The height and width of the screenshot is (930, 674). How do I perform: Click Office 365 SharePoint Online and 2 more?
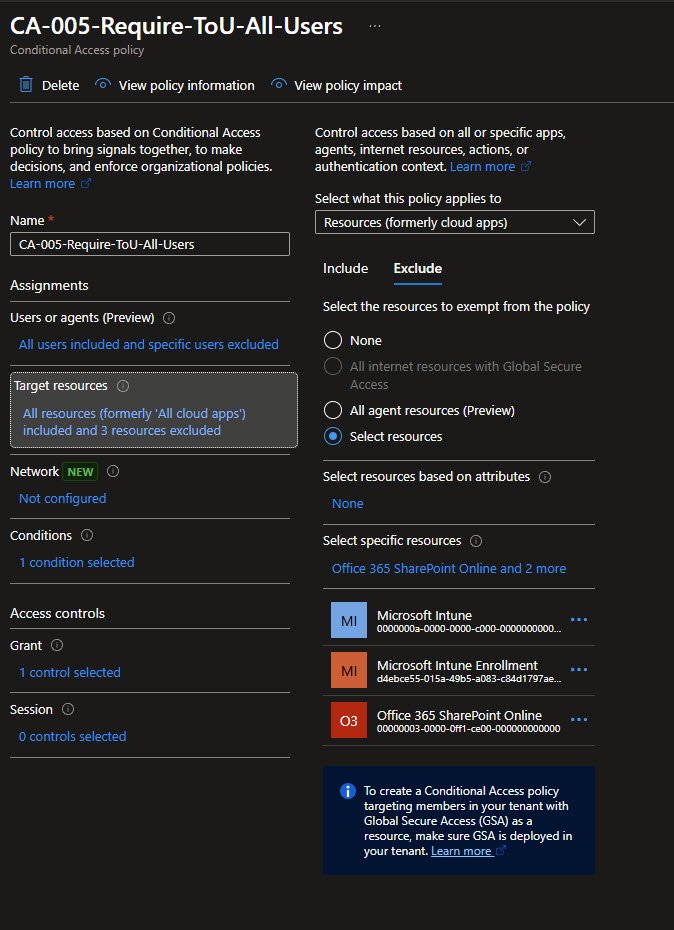coord(448,568)
